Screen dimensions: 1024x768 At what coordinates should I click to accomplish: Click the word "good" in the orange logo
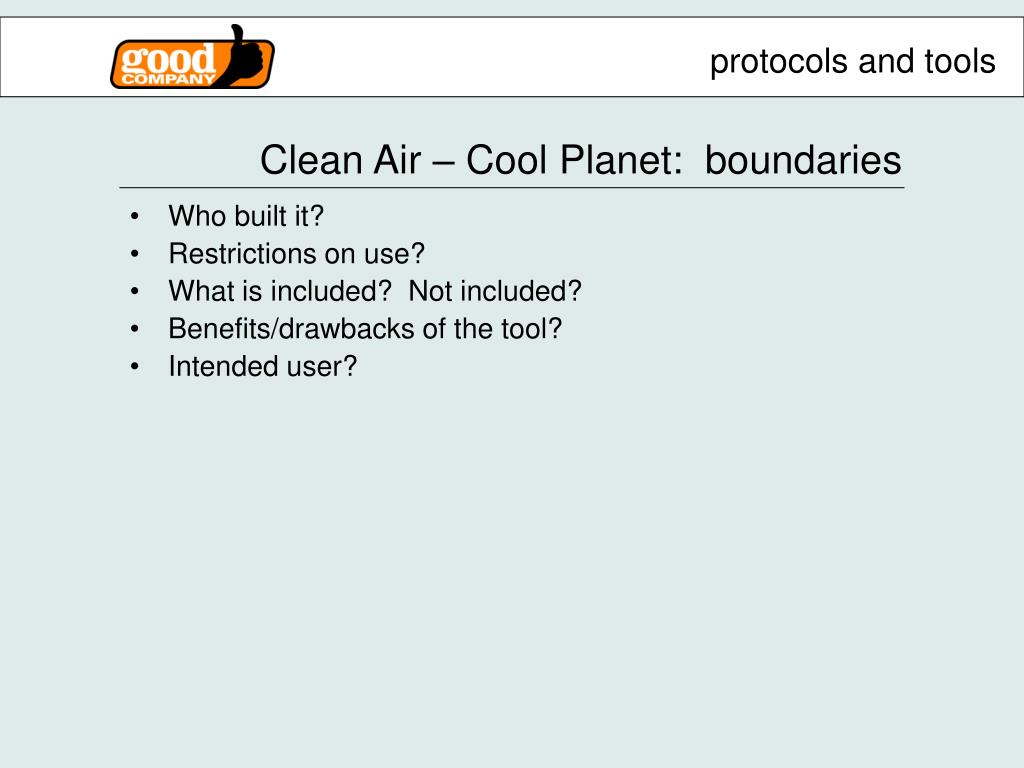[168, 59]
